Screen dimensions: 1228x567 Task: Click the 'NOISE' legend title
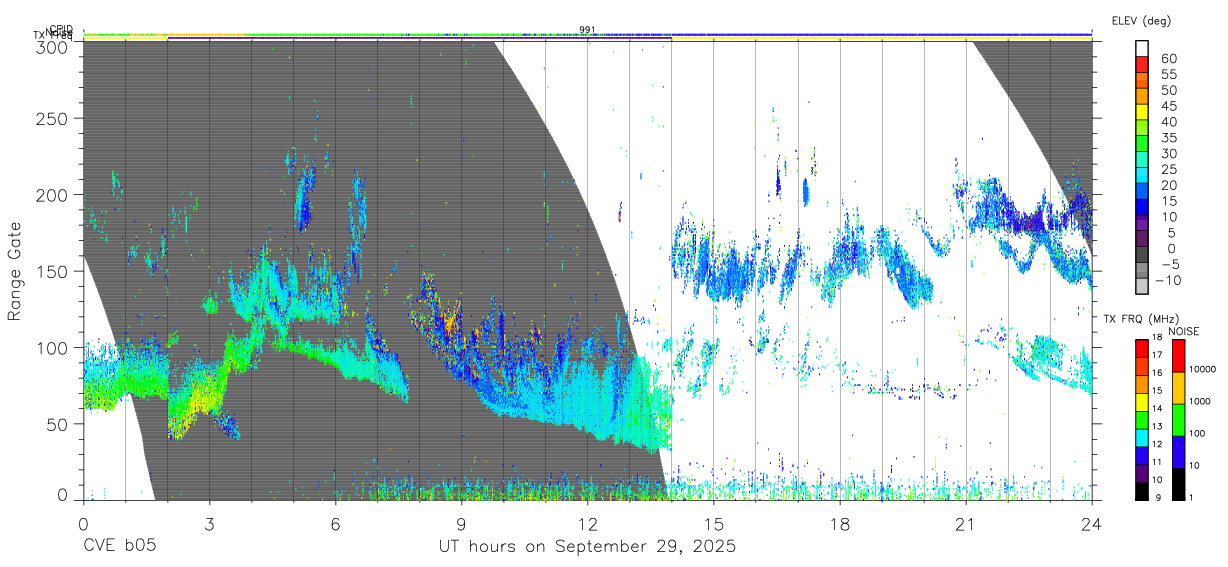tap(1183, 331)
